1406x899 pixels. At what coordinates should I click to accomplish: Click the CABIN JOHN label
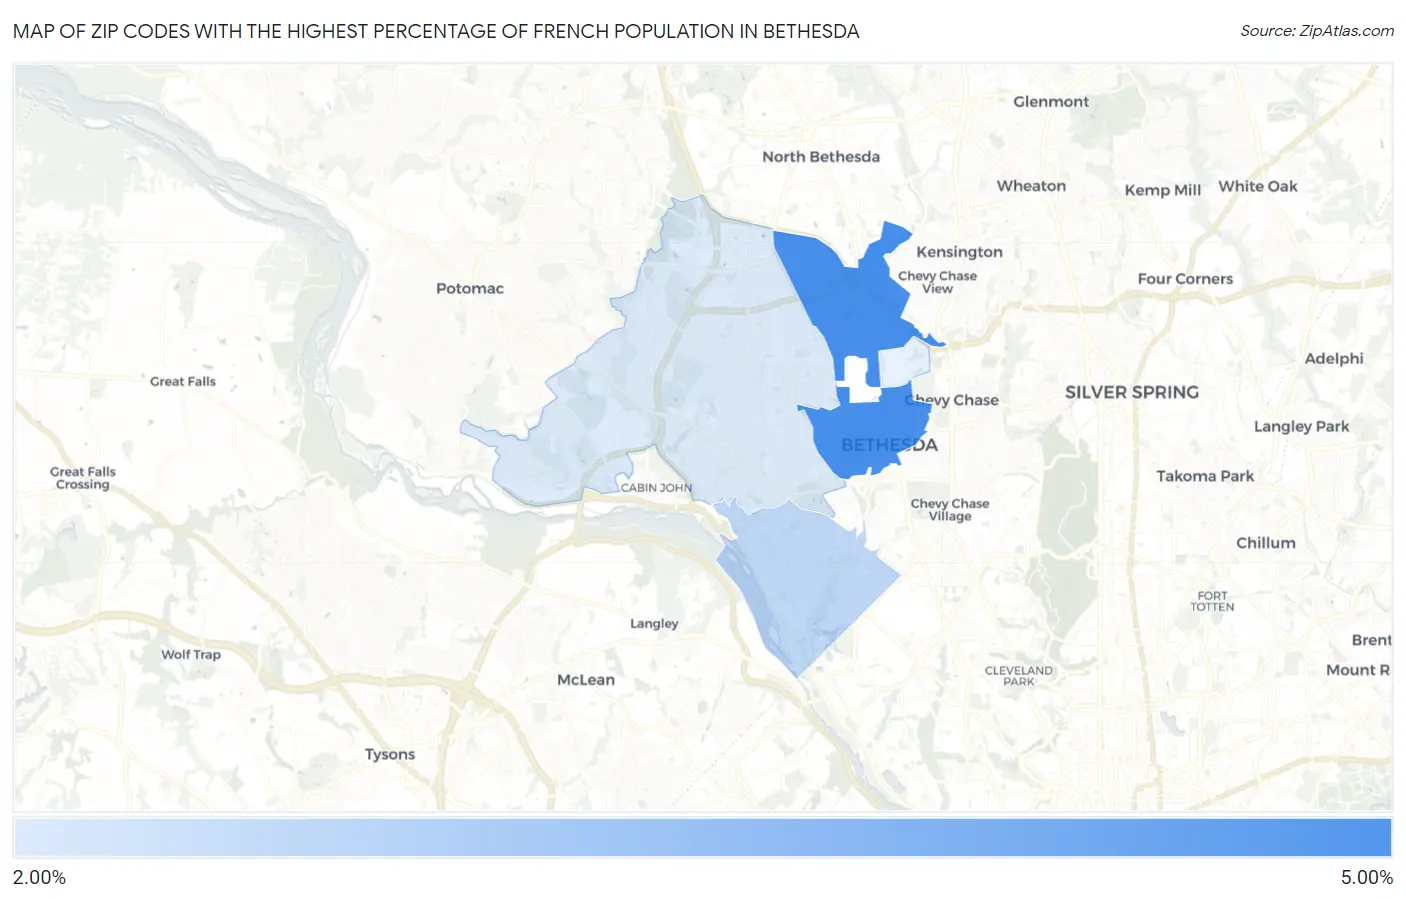pyautogui.click(x=656, y=488)
